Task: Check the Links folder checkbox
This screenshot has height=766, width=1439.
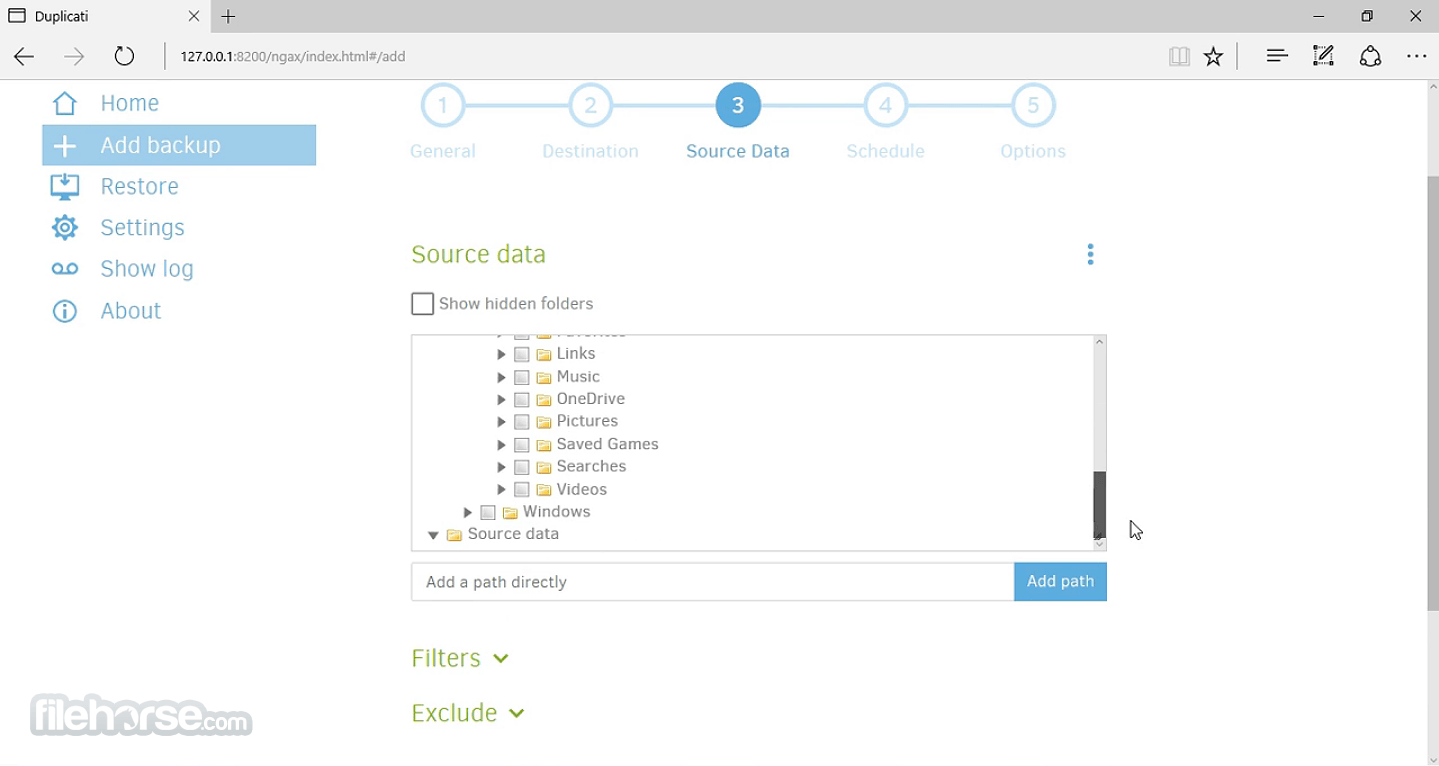Action: (x=522, y=355)
